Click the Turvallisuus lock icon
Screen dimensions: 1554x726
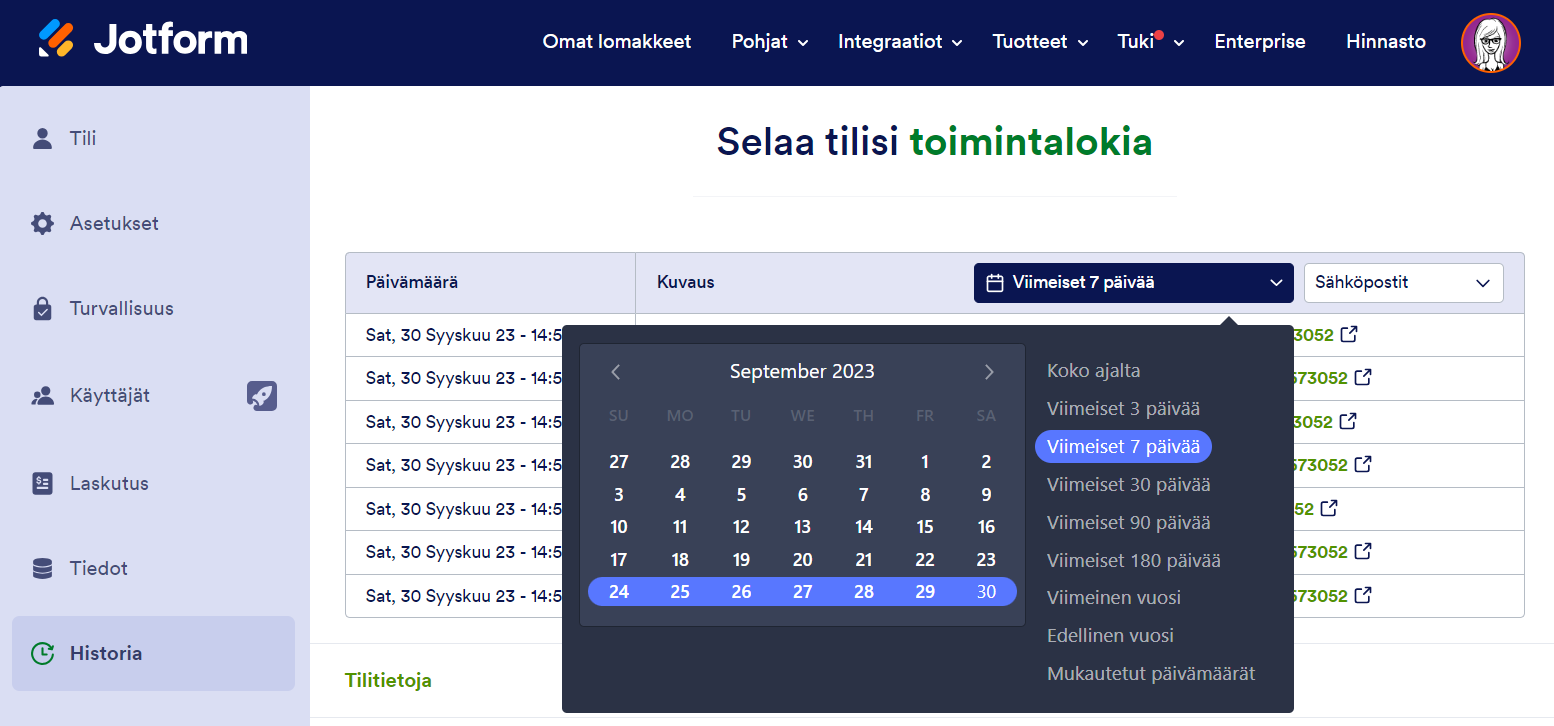[x=42, y=309]
